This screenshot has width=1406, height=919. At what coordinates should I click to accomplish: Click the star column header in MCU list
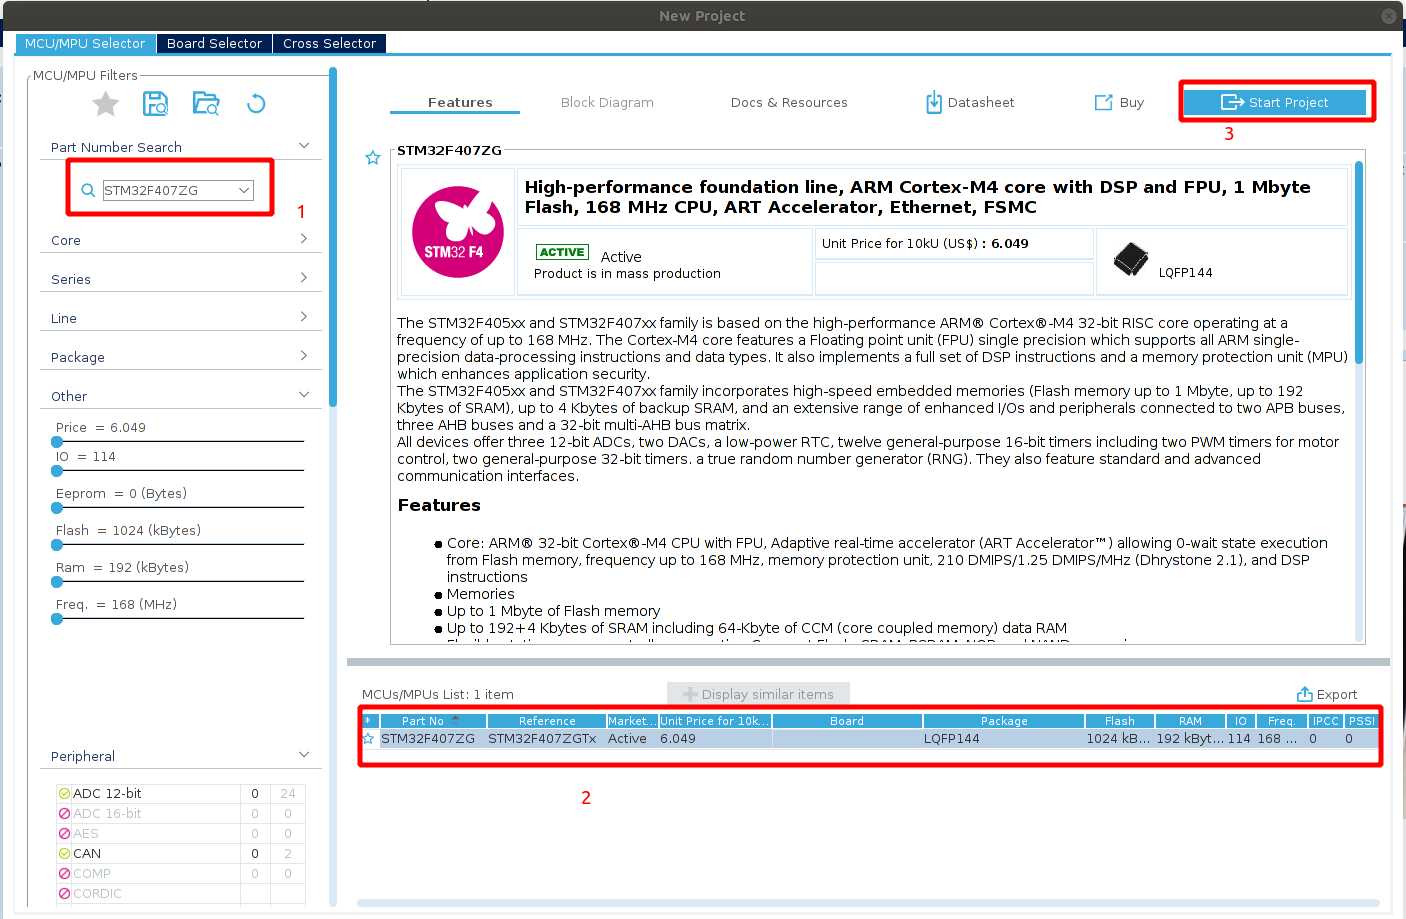370,720
